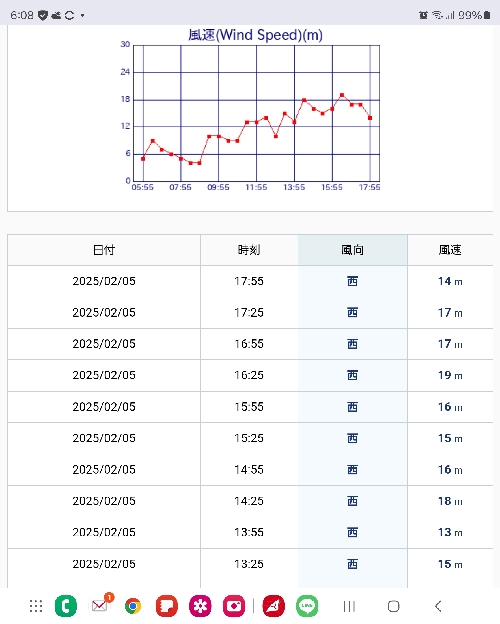Open the pink flower gallery app
Viewport: 500px width, 624px height.
click(x=200, y=606)
